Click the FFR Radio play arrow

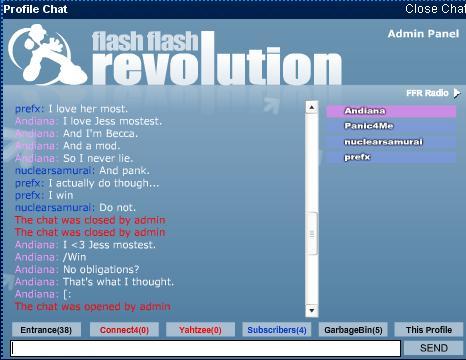[457, 93]
